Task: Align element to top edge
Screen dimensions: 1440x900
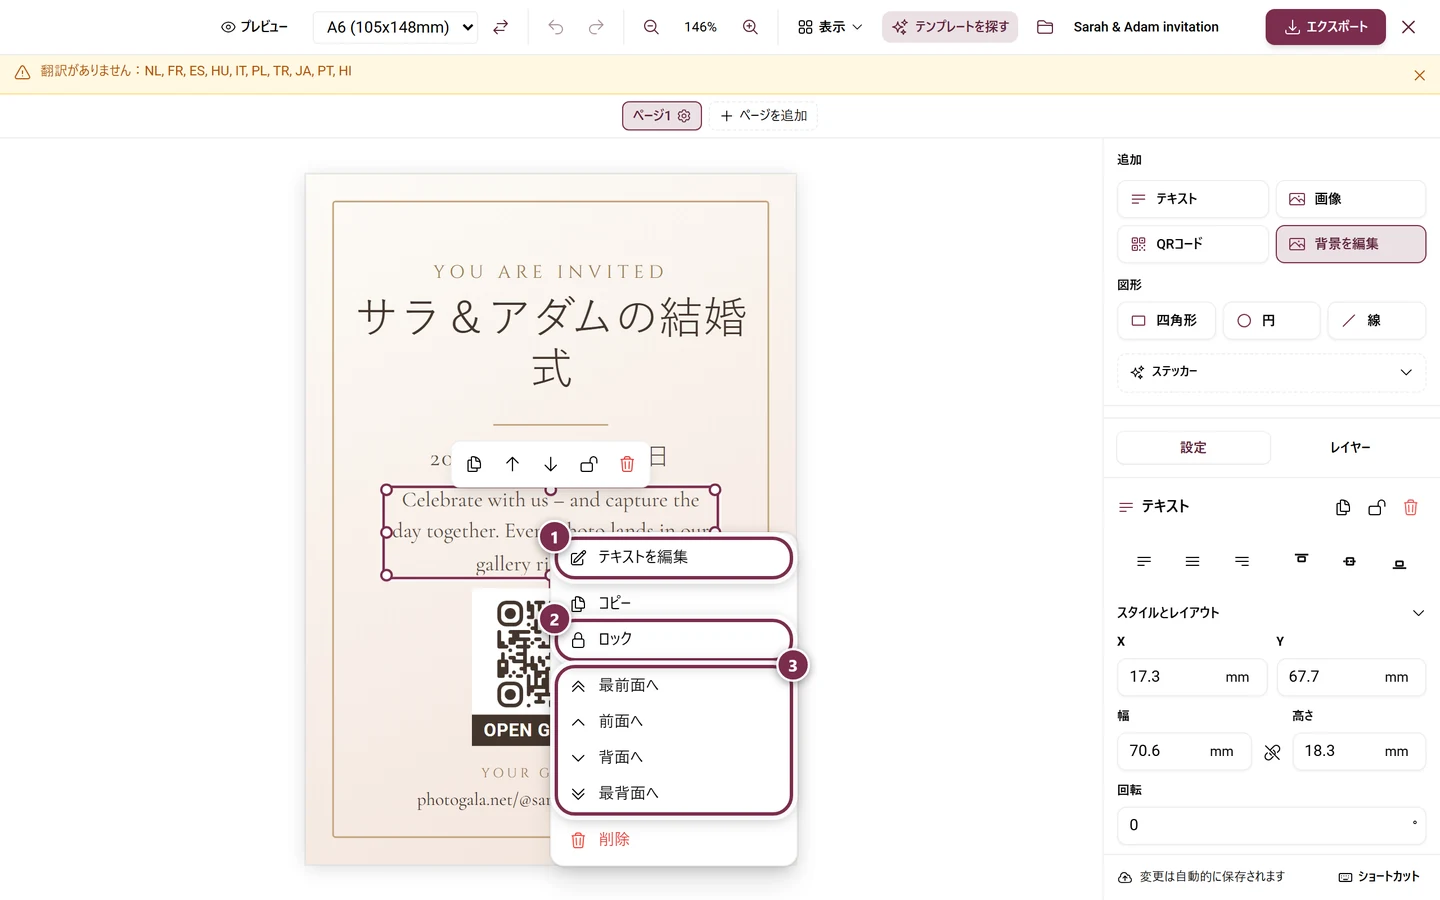Action: click(x=1301, y=559)
